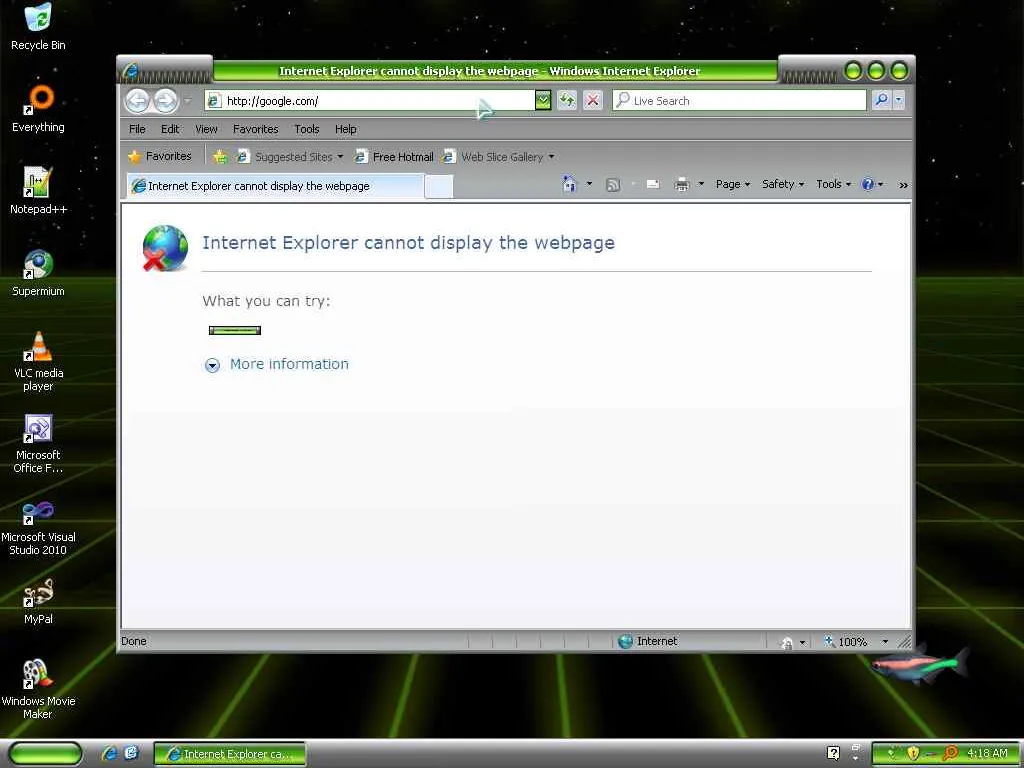Open the search provider dropdown arrow

tap(899, 101)
